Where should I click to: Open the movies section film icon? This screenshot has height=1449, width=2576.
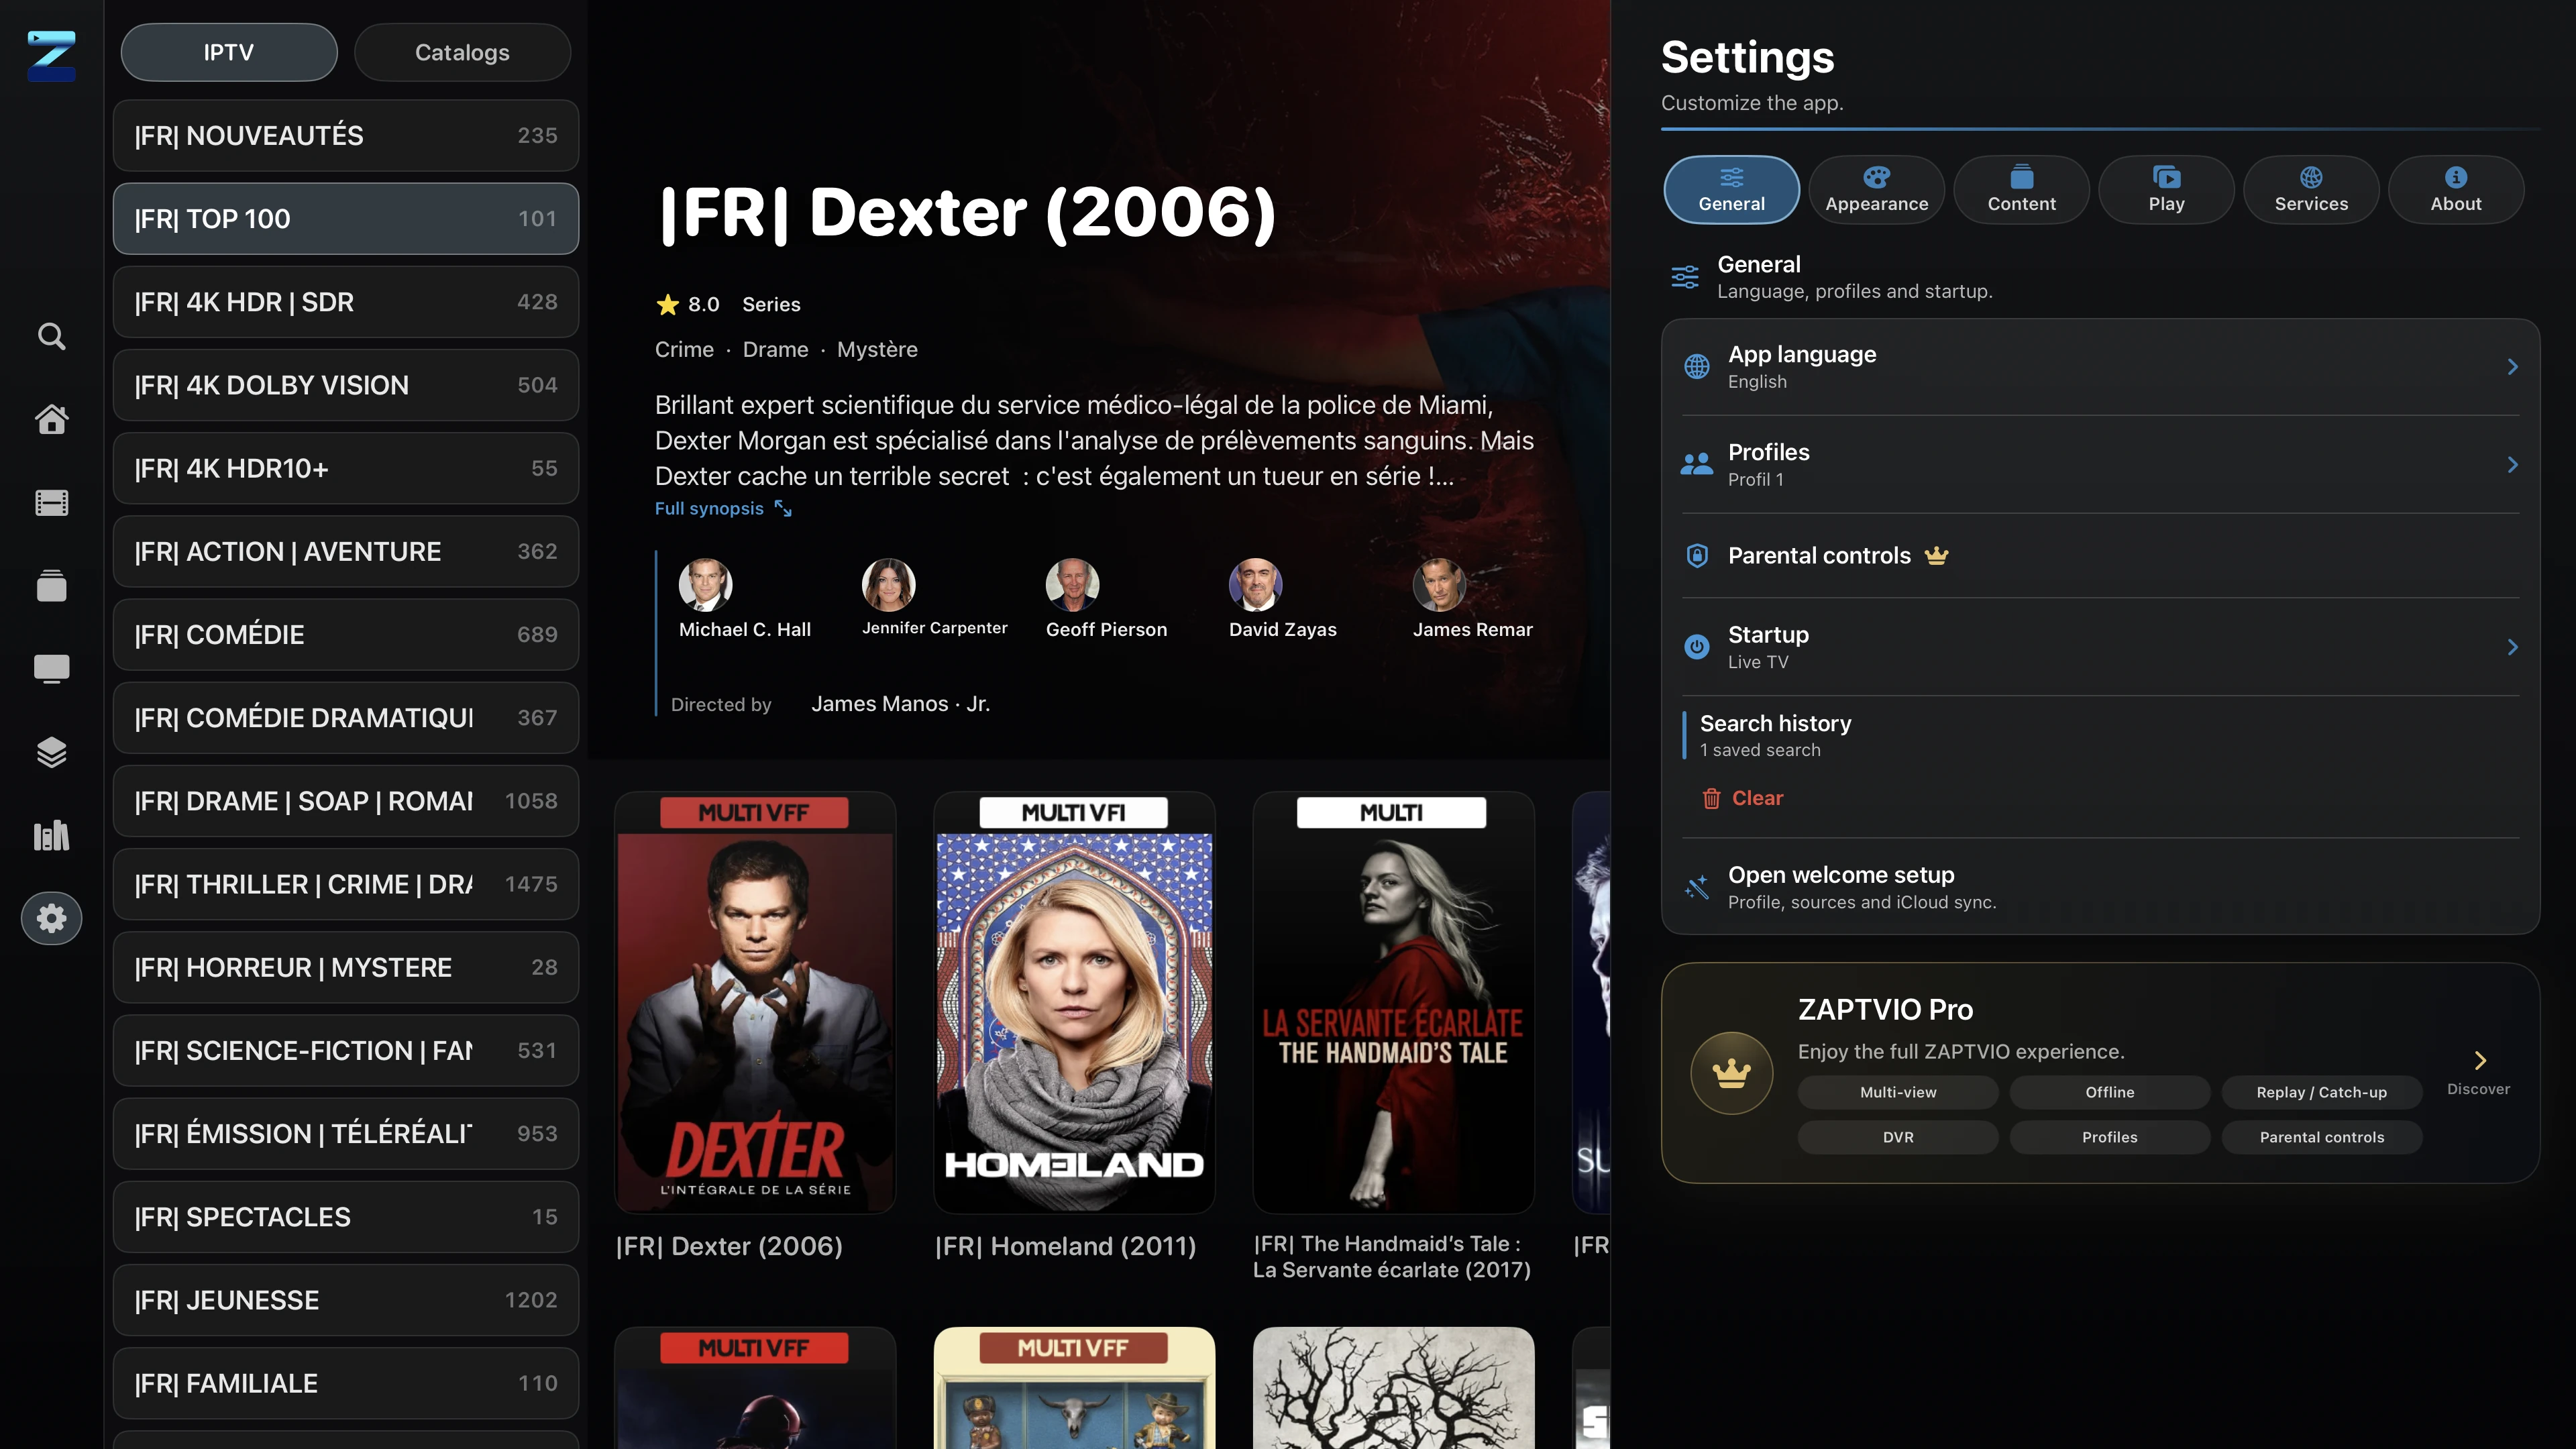point(51,502)
